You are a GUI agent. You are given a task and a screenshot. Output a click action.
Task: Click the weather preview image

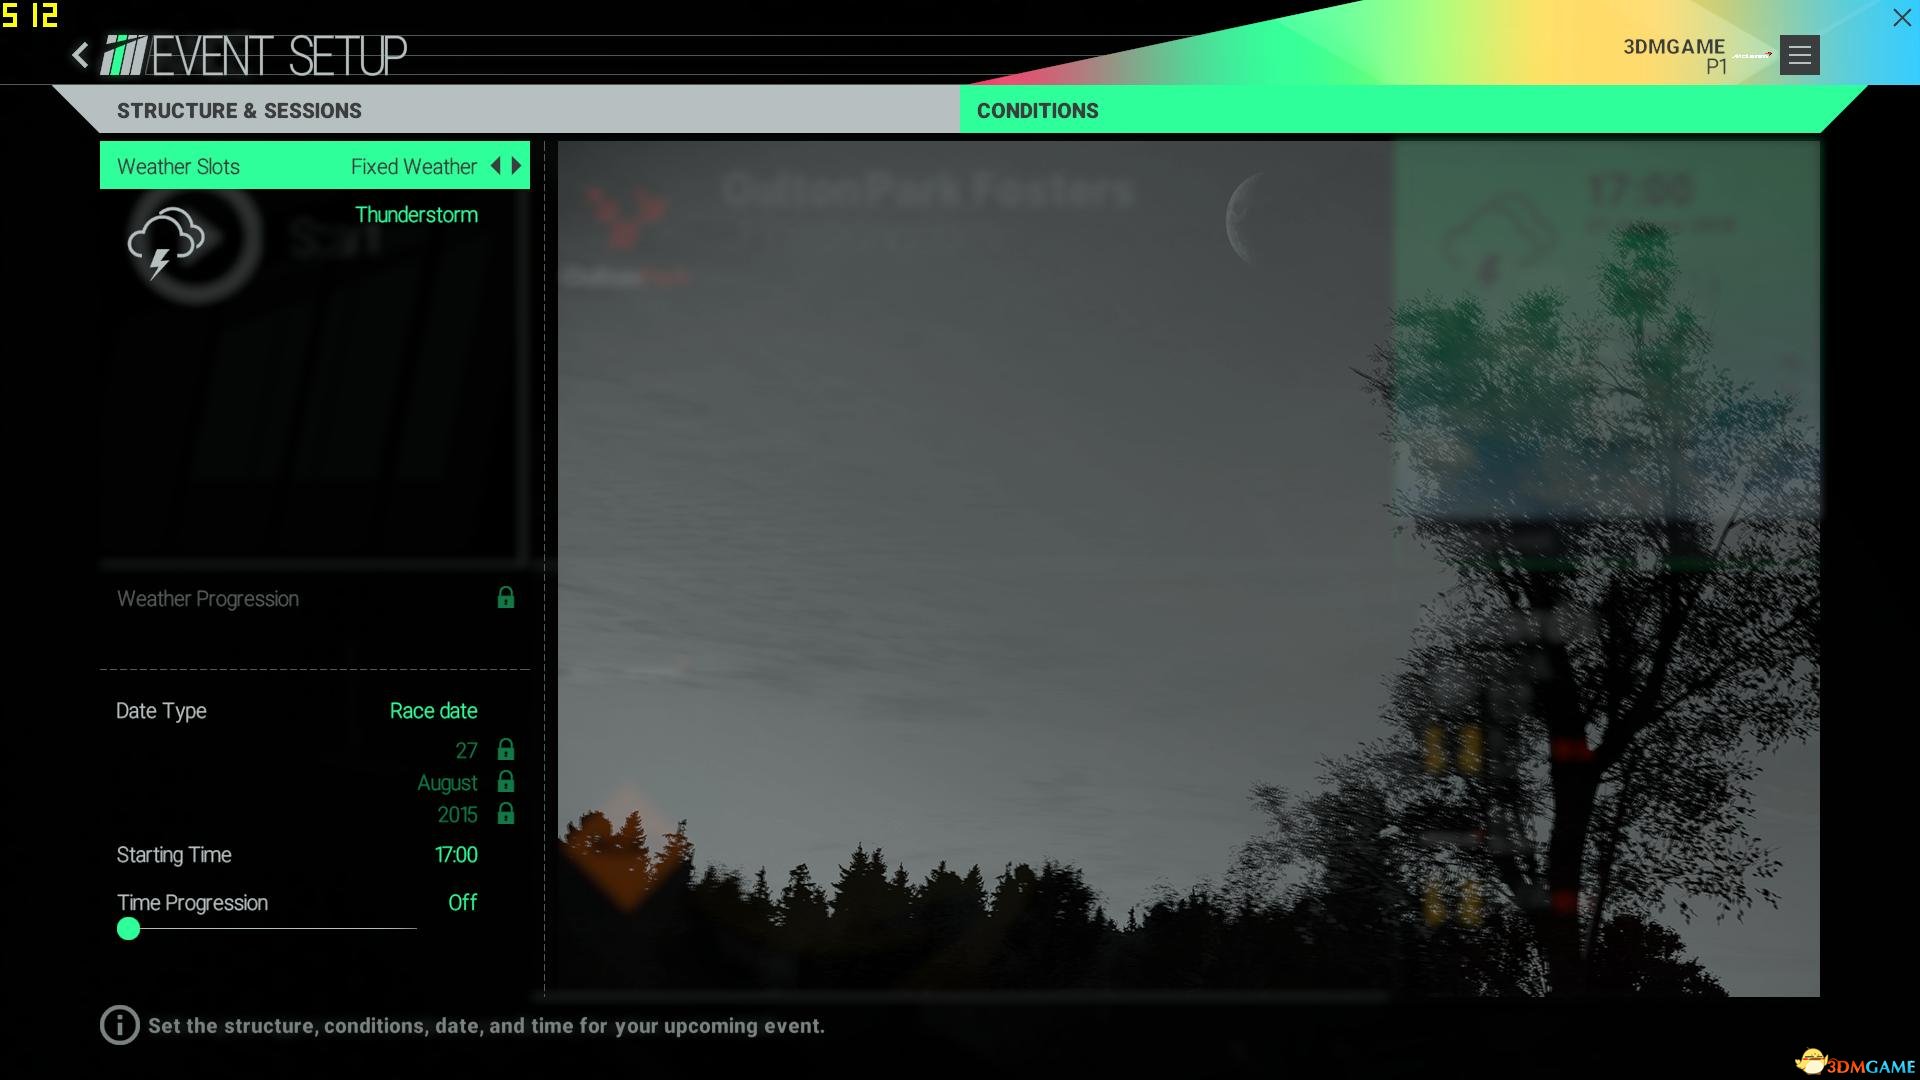pos(1188,568)
